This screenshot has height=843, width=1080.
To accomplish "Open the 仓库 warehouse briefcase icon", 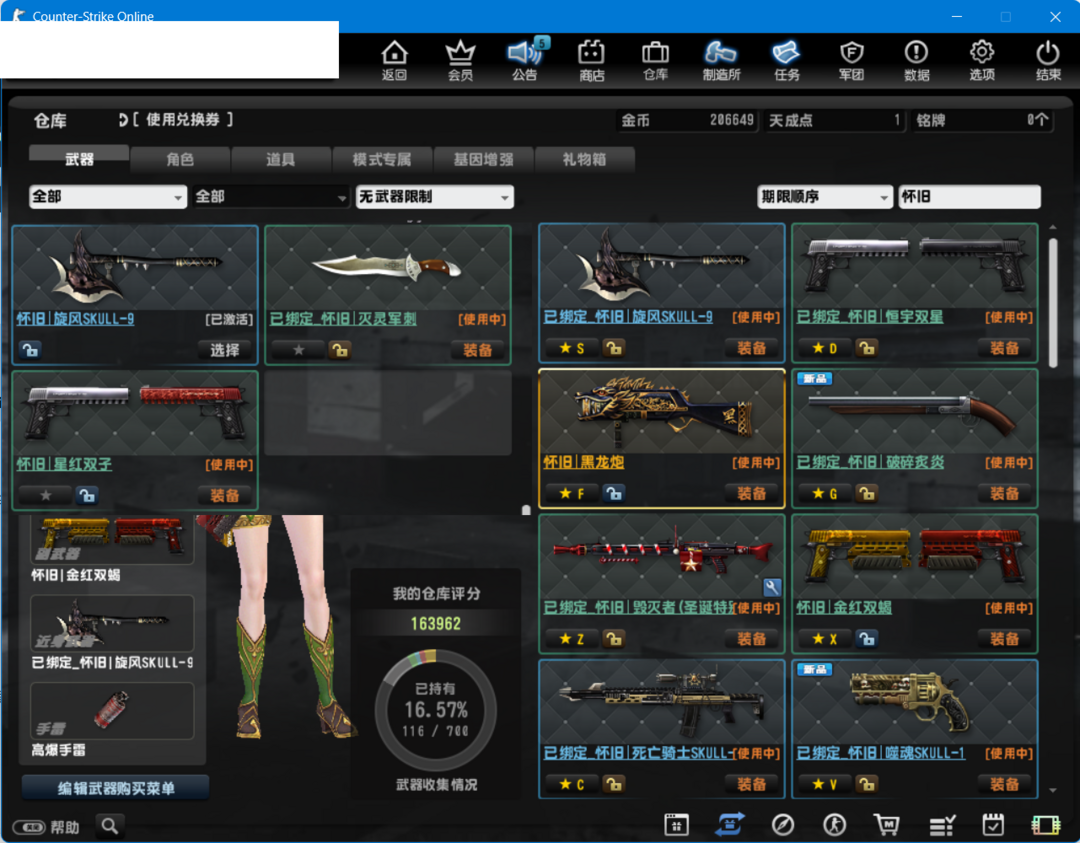I will tap(655, 60).
